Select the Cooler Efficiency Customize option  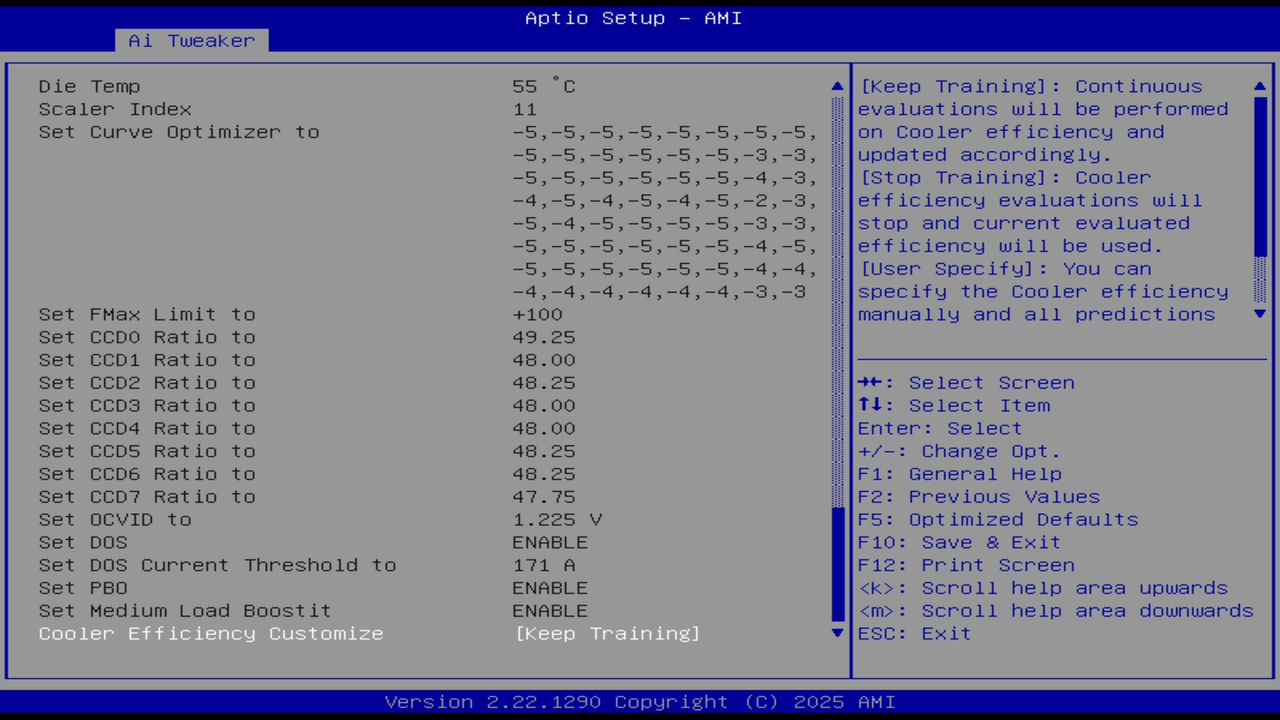point(210,633)
